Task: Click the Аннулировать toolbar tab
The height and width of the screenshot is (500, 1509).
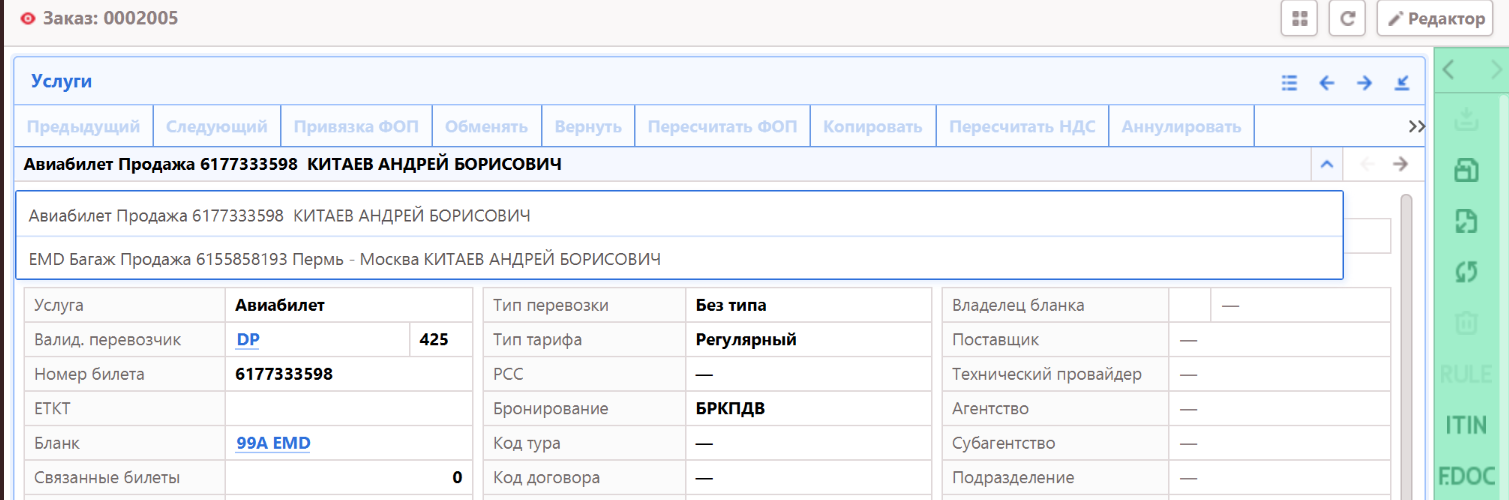Action: click(1181, 127)
